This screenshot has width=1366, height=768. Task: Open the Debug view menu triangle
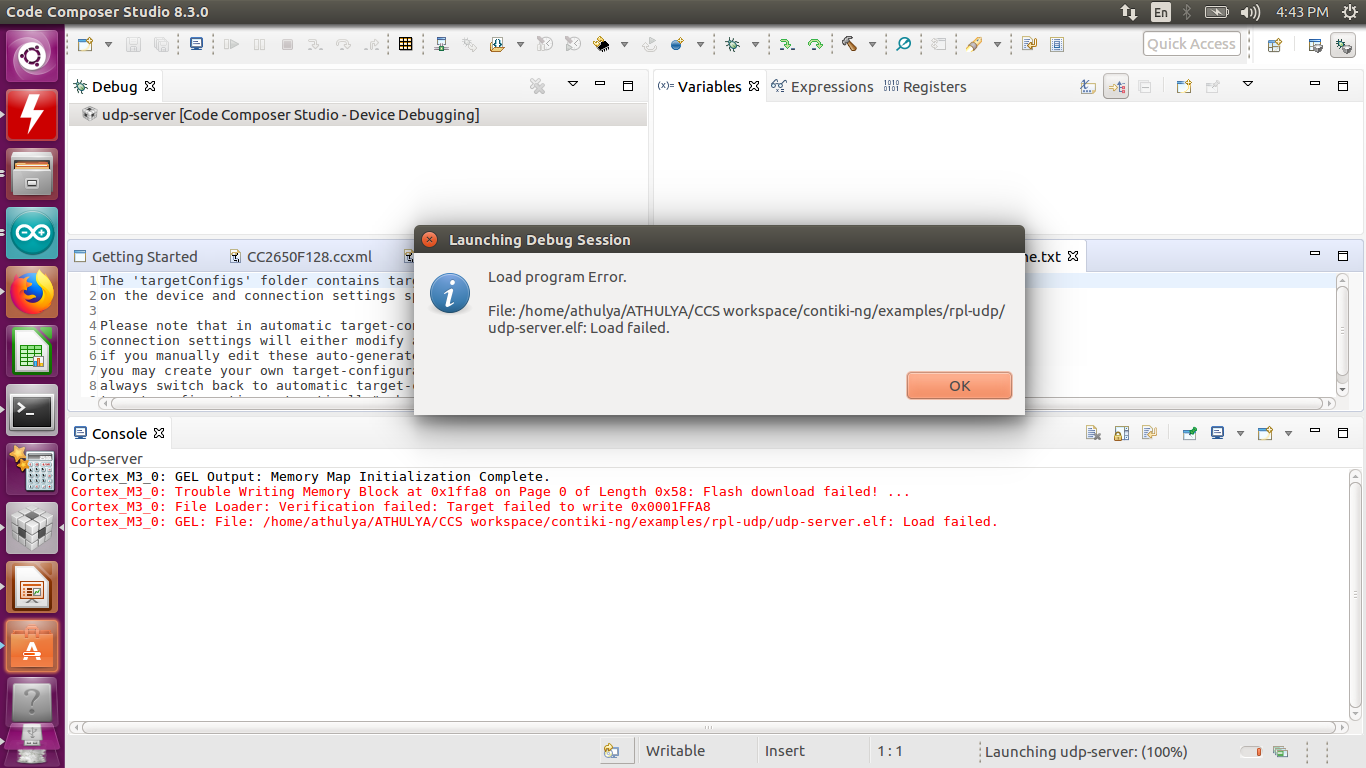pos(573,85)
